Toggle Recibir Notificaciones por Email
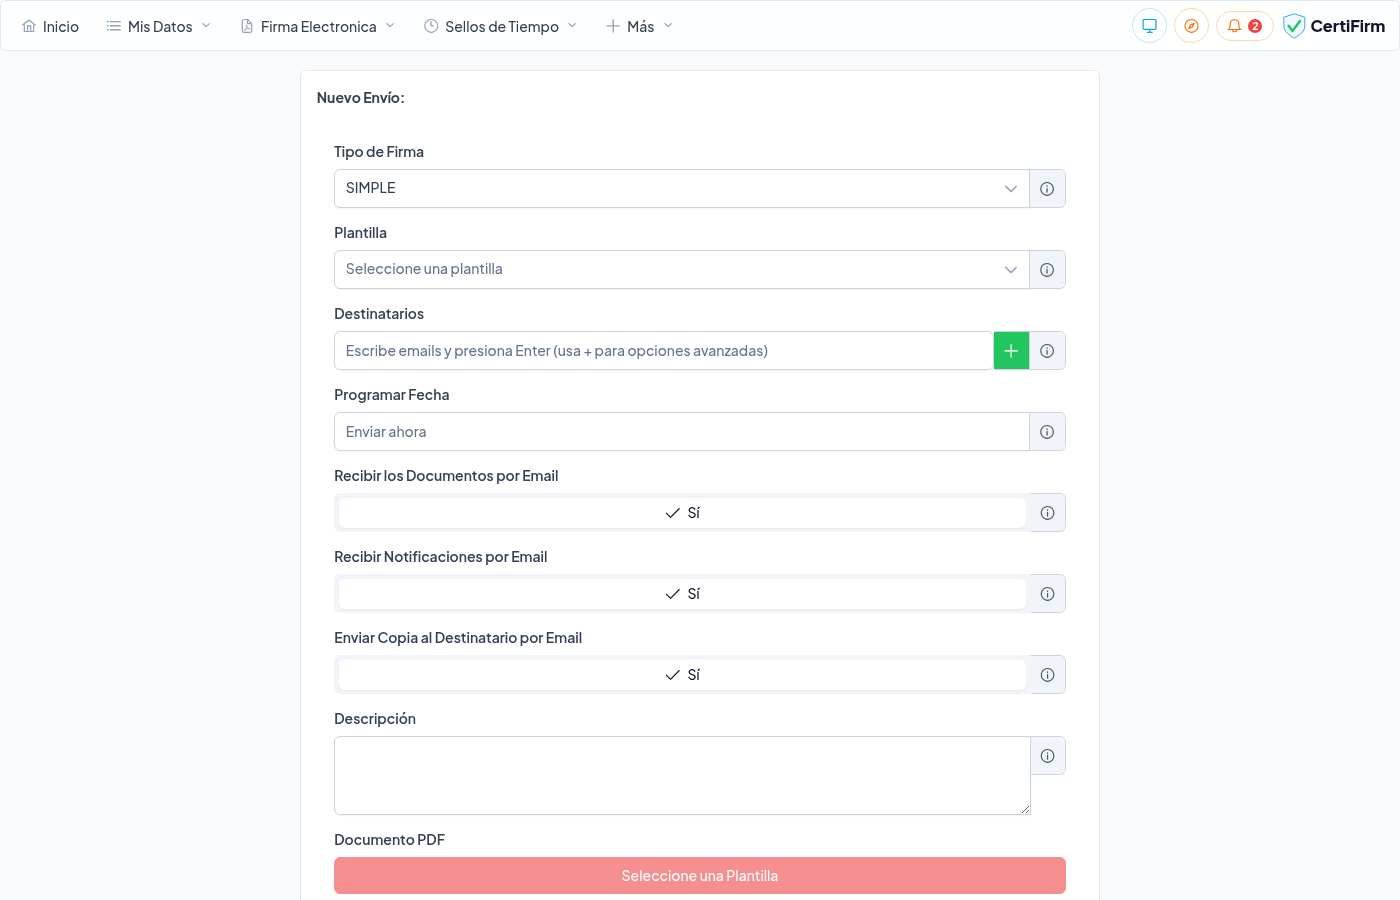Screen dimensions: 1400x900 click(x=682, y=594)
